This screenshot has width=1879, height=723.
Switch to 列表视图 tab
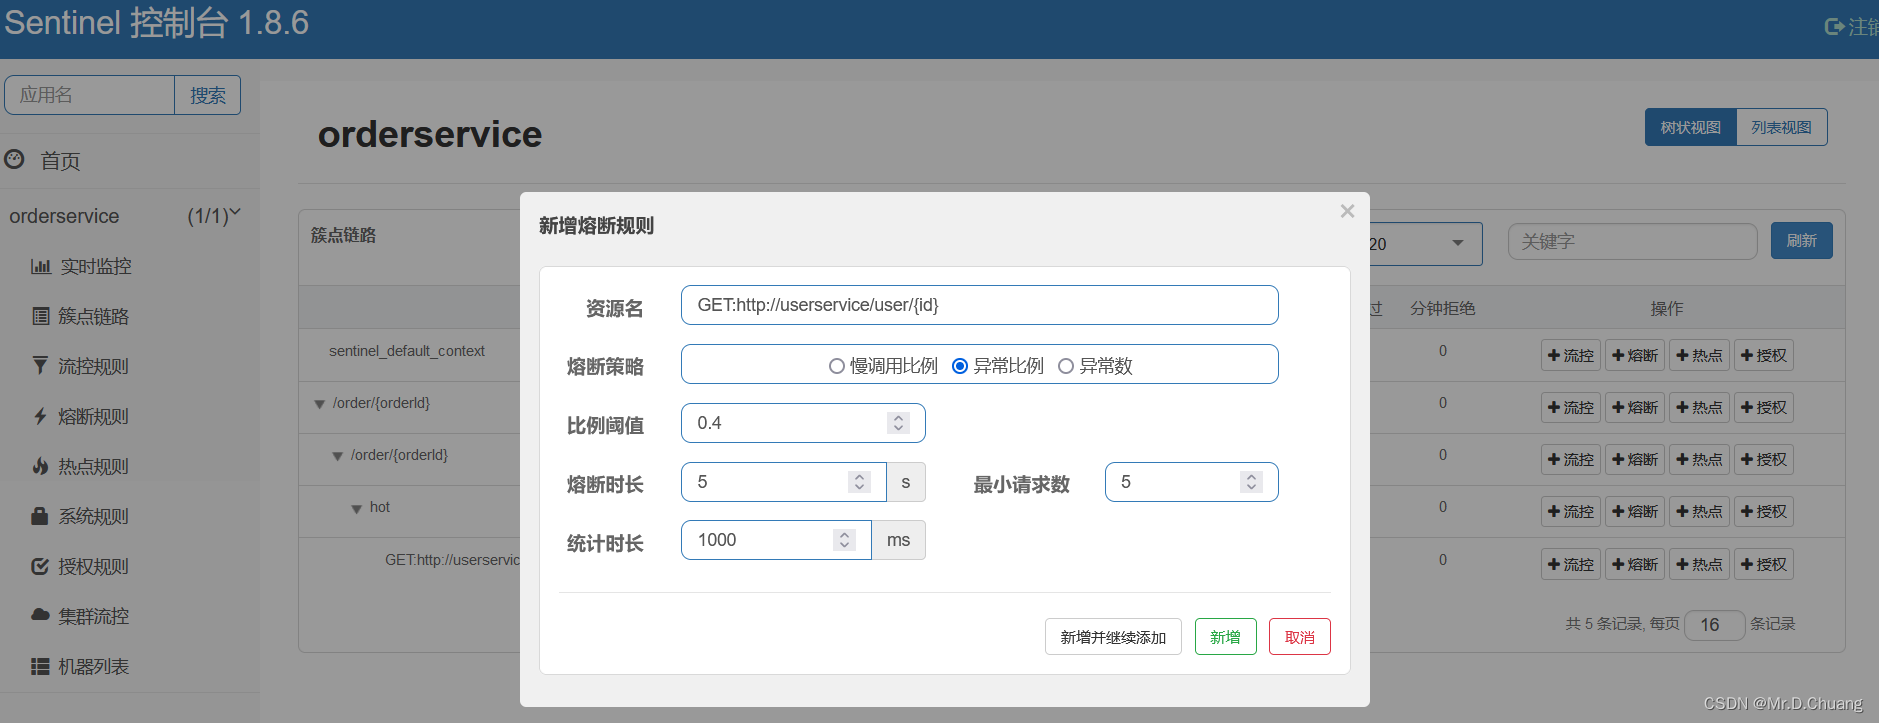click(x=1782, y=127)
